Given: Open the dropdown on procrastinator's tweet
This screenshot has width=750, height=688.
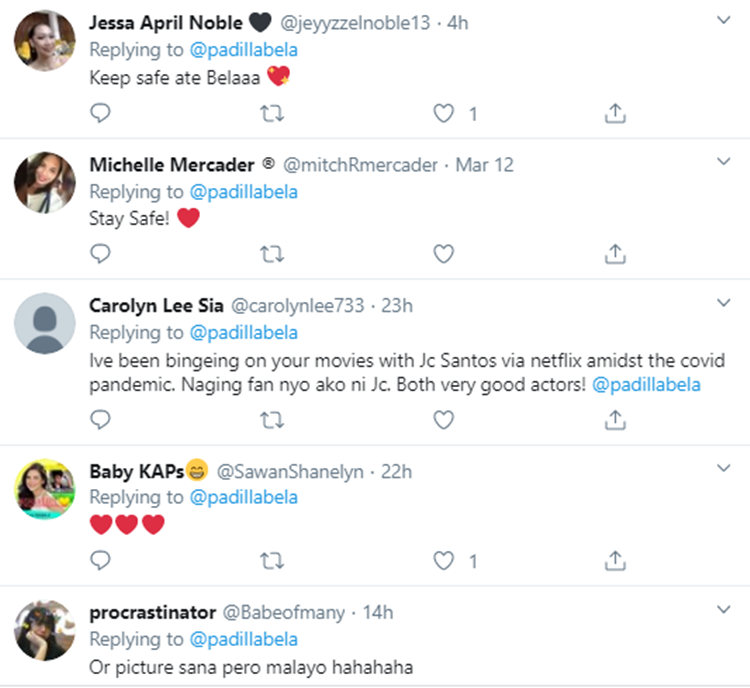Looking at the screenshot, I should click(724, 608).
